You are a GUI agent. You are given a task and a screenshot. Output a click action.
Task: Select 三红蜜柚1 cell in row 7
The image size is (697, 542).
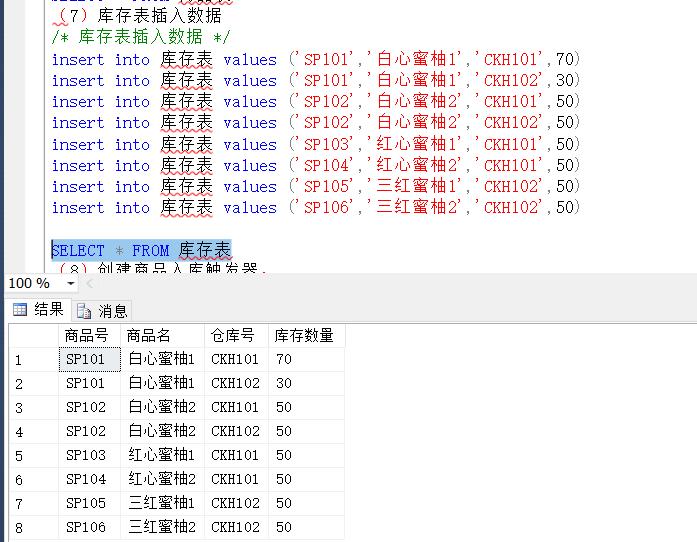[162, 503]
